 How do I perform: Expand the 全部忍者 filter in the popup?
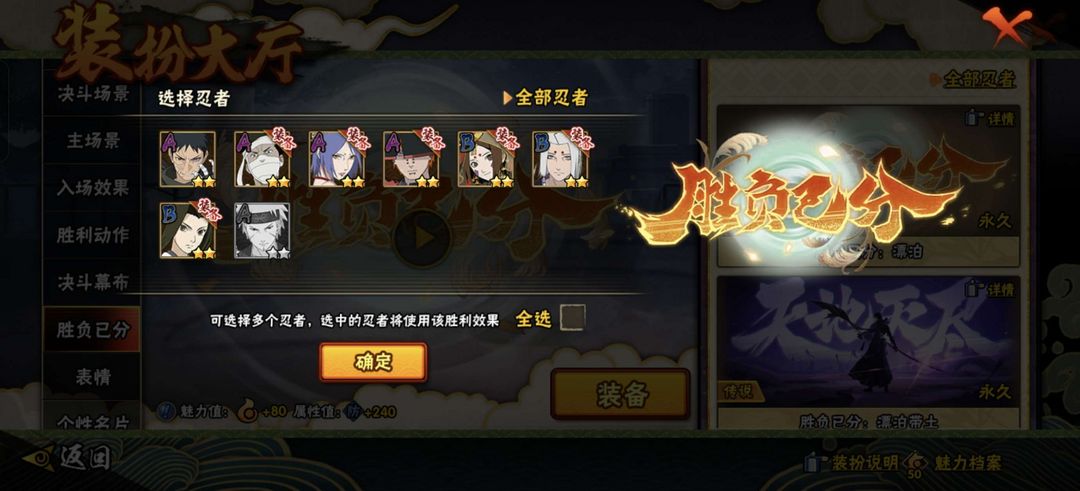546,98
